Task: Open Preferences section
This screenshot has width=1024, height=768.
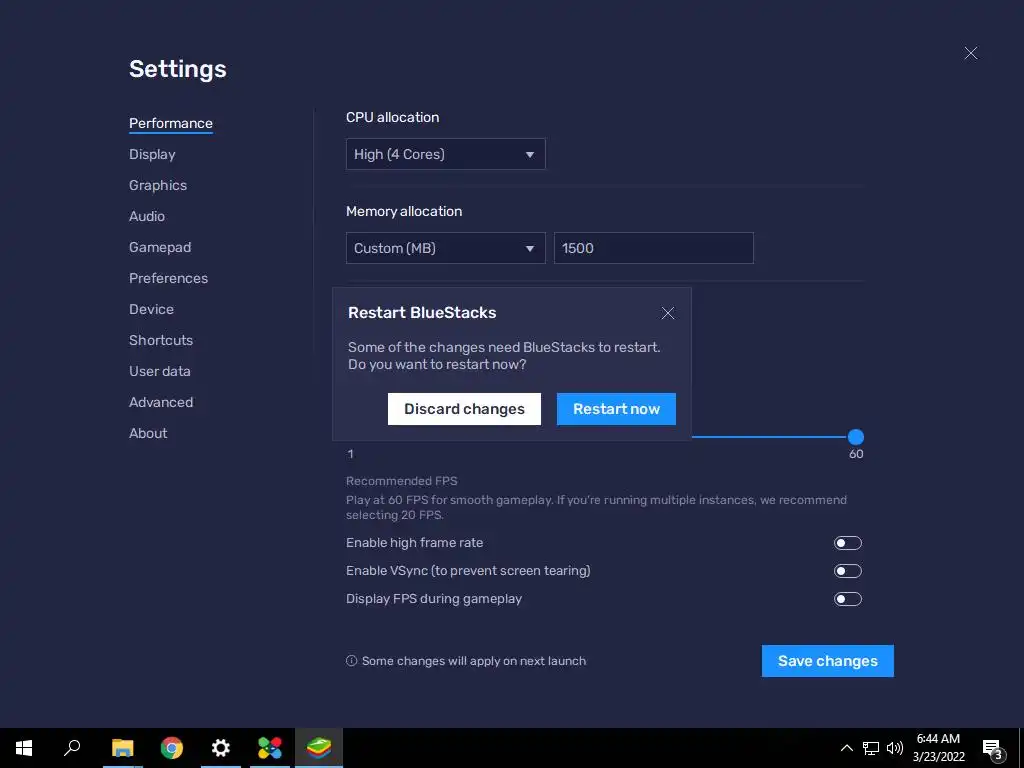Action: (168, 278)
